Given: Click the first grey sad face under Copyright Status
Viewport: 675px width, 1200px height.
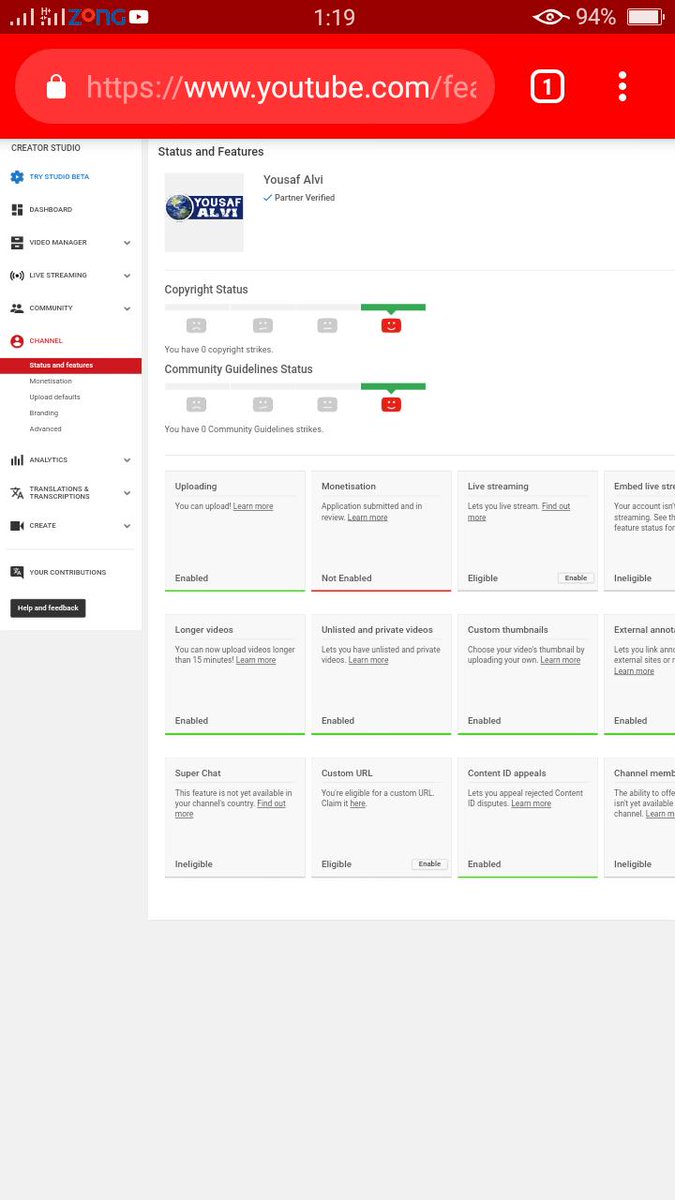Looking at the screenshot, I should pos(196,325).
